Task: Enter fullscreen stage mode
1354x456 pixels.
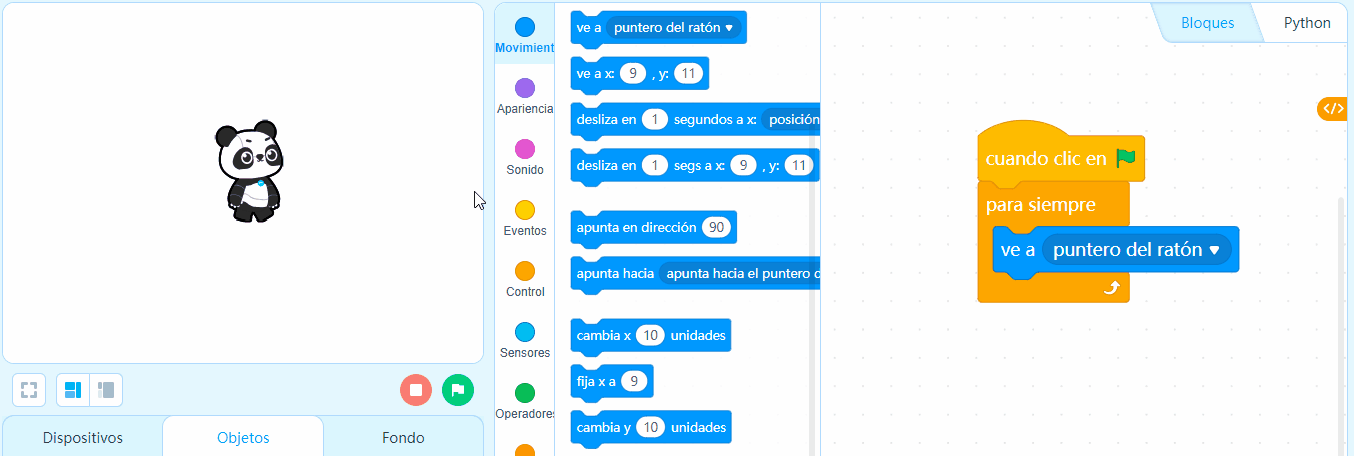Action: (29, 390)
